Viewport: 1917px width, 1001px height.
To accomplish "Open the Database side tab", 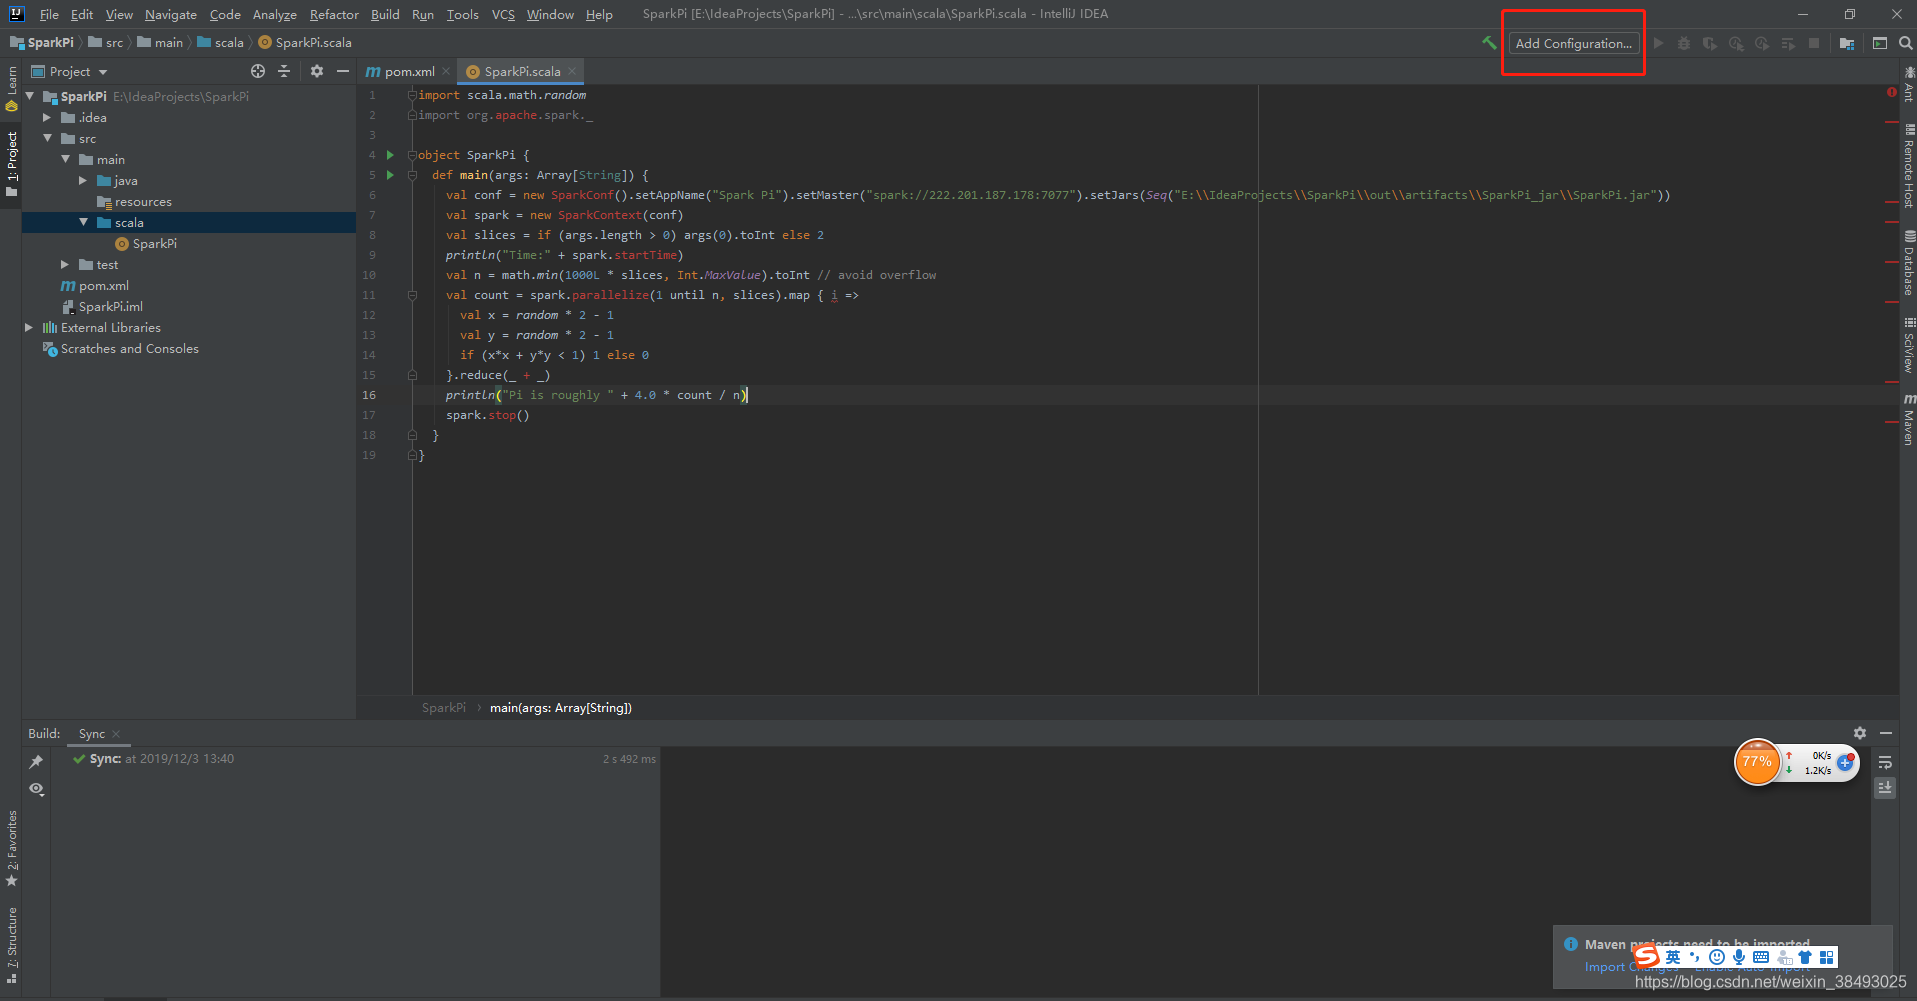I will click(x=1909, y=262).
